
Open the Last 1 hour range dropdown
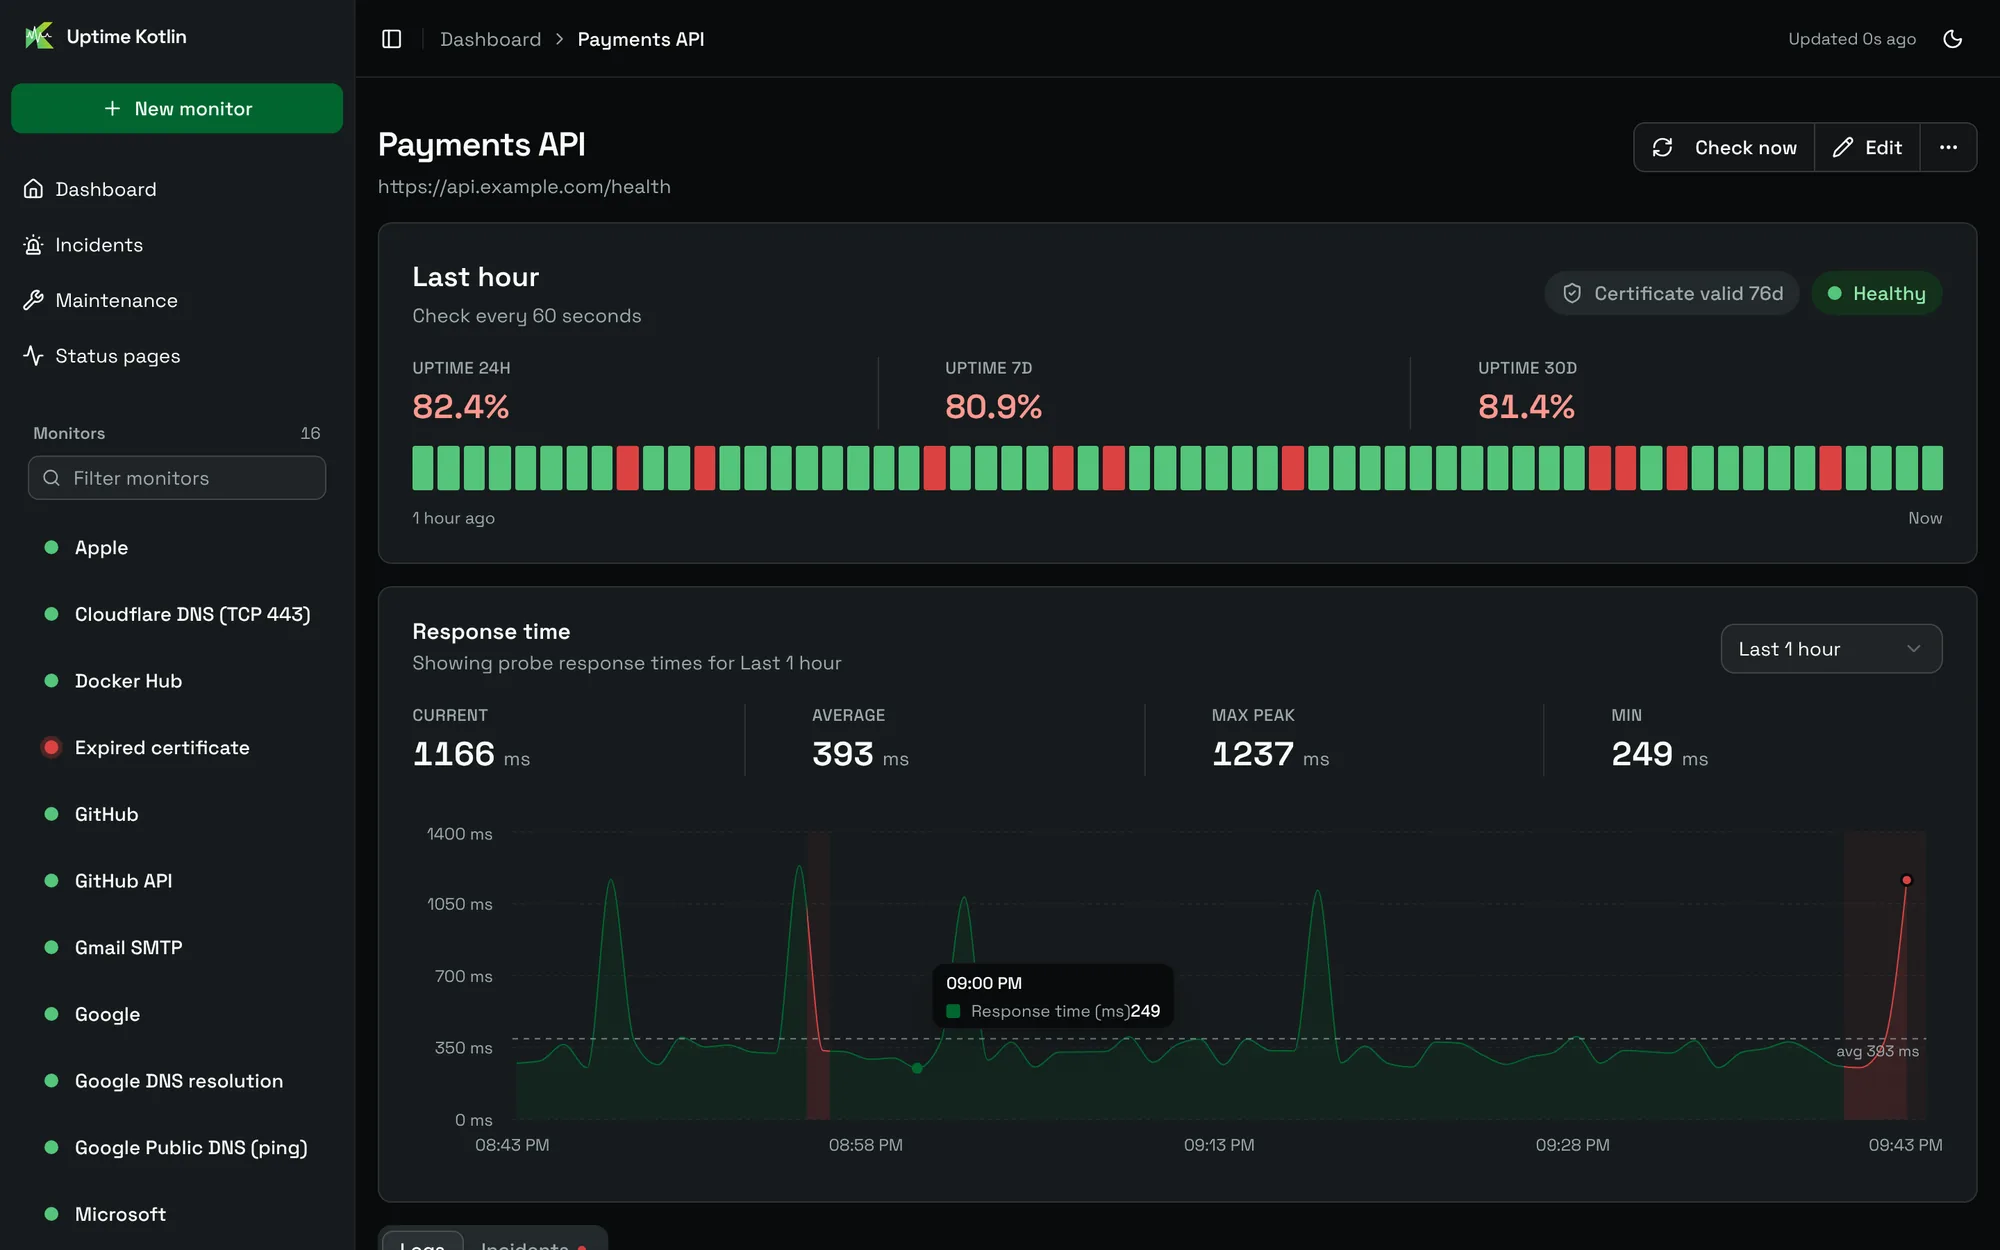[x=1831, y=649]
